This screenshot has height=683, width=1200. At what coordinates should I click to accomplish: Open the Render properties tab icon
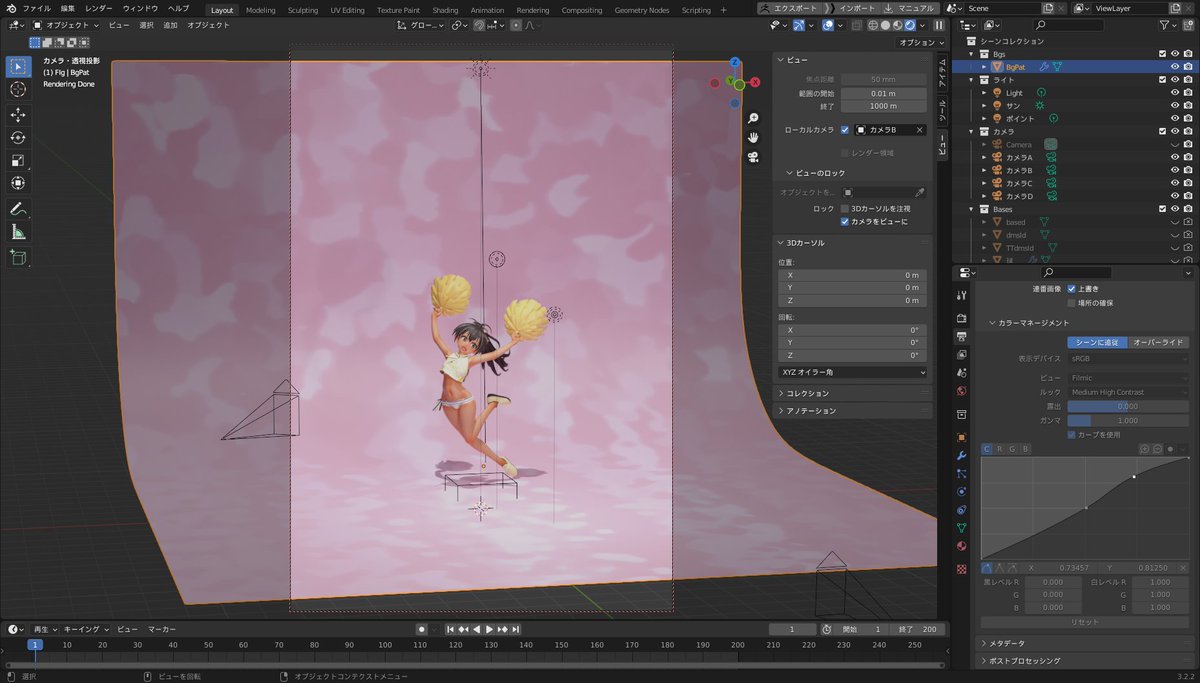[x=962, y=318]
